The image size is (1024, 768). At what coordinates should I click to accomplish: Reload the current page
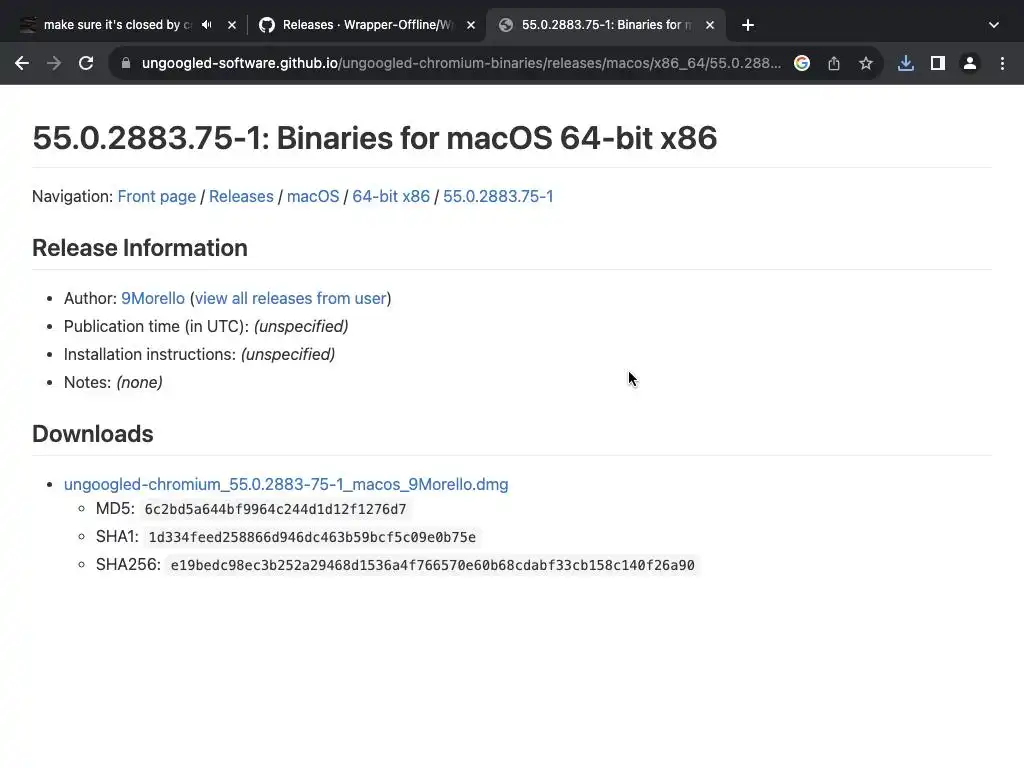(86, 63)
